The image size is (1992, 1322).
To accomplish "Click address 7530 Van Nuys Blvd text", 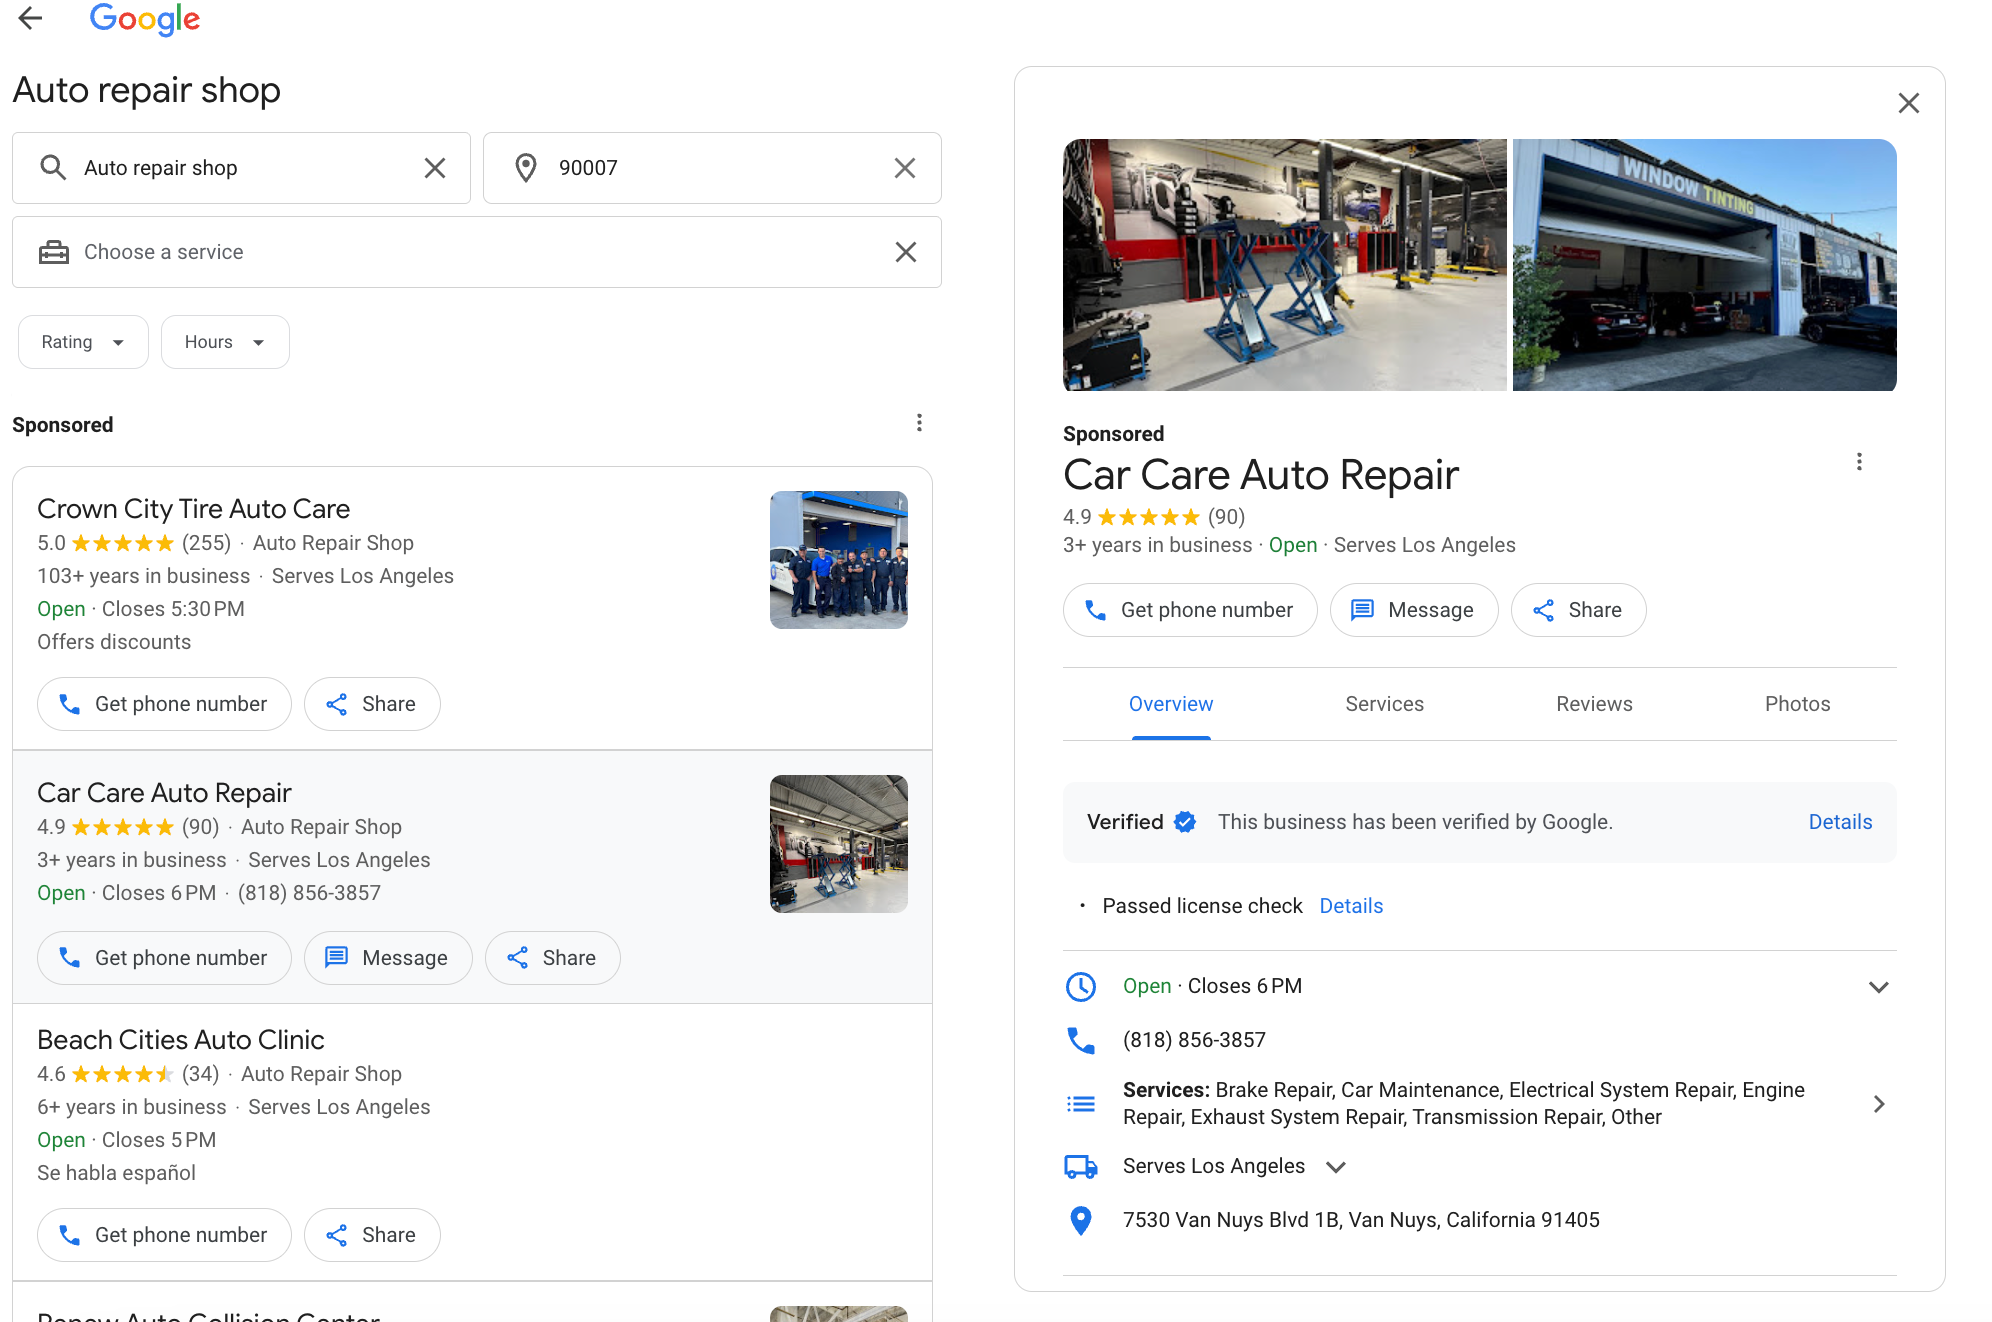I will point(1361,1220).
